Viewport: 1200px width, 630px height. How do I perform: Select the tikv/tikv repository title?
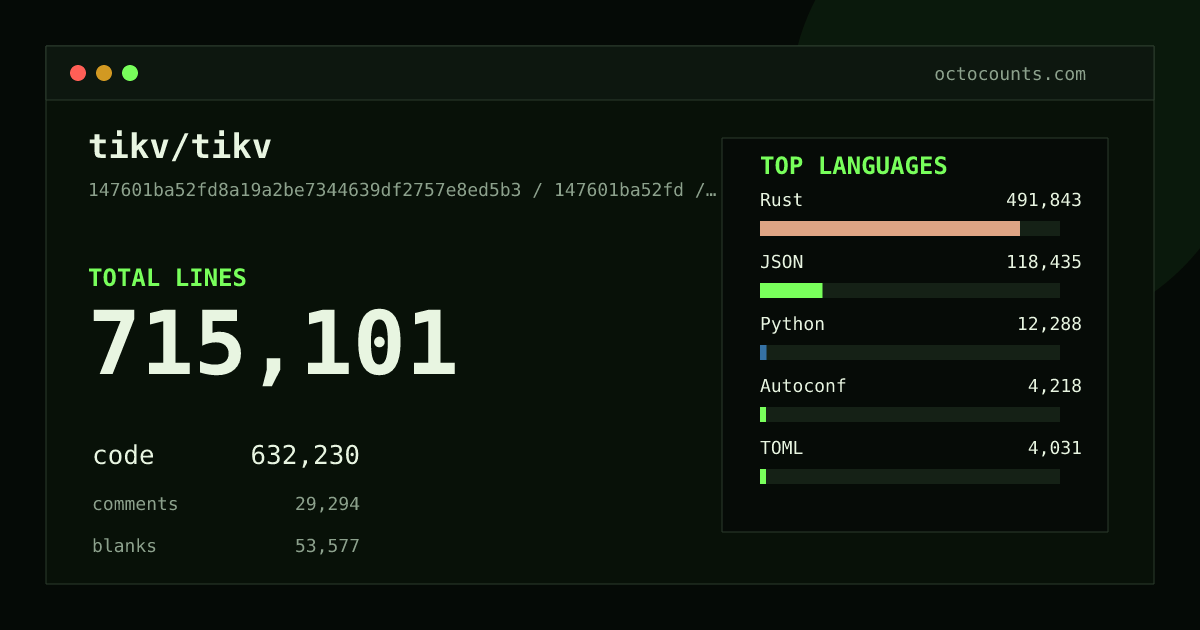point(180,147)
